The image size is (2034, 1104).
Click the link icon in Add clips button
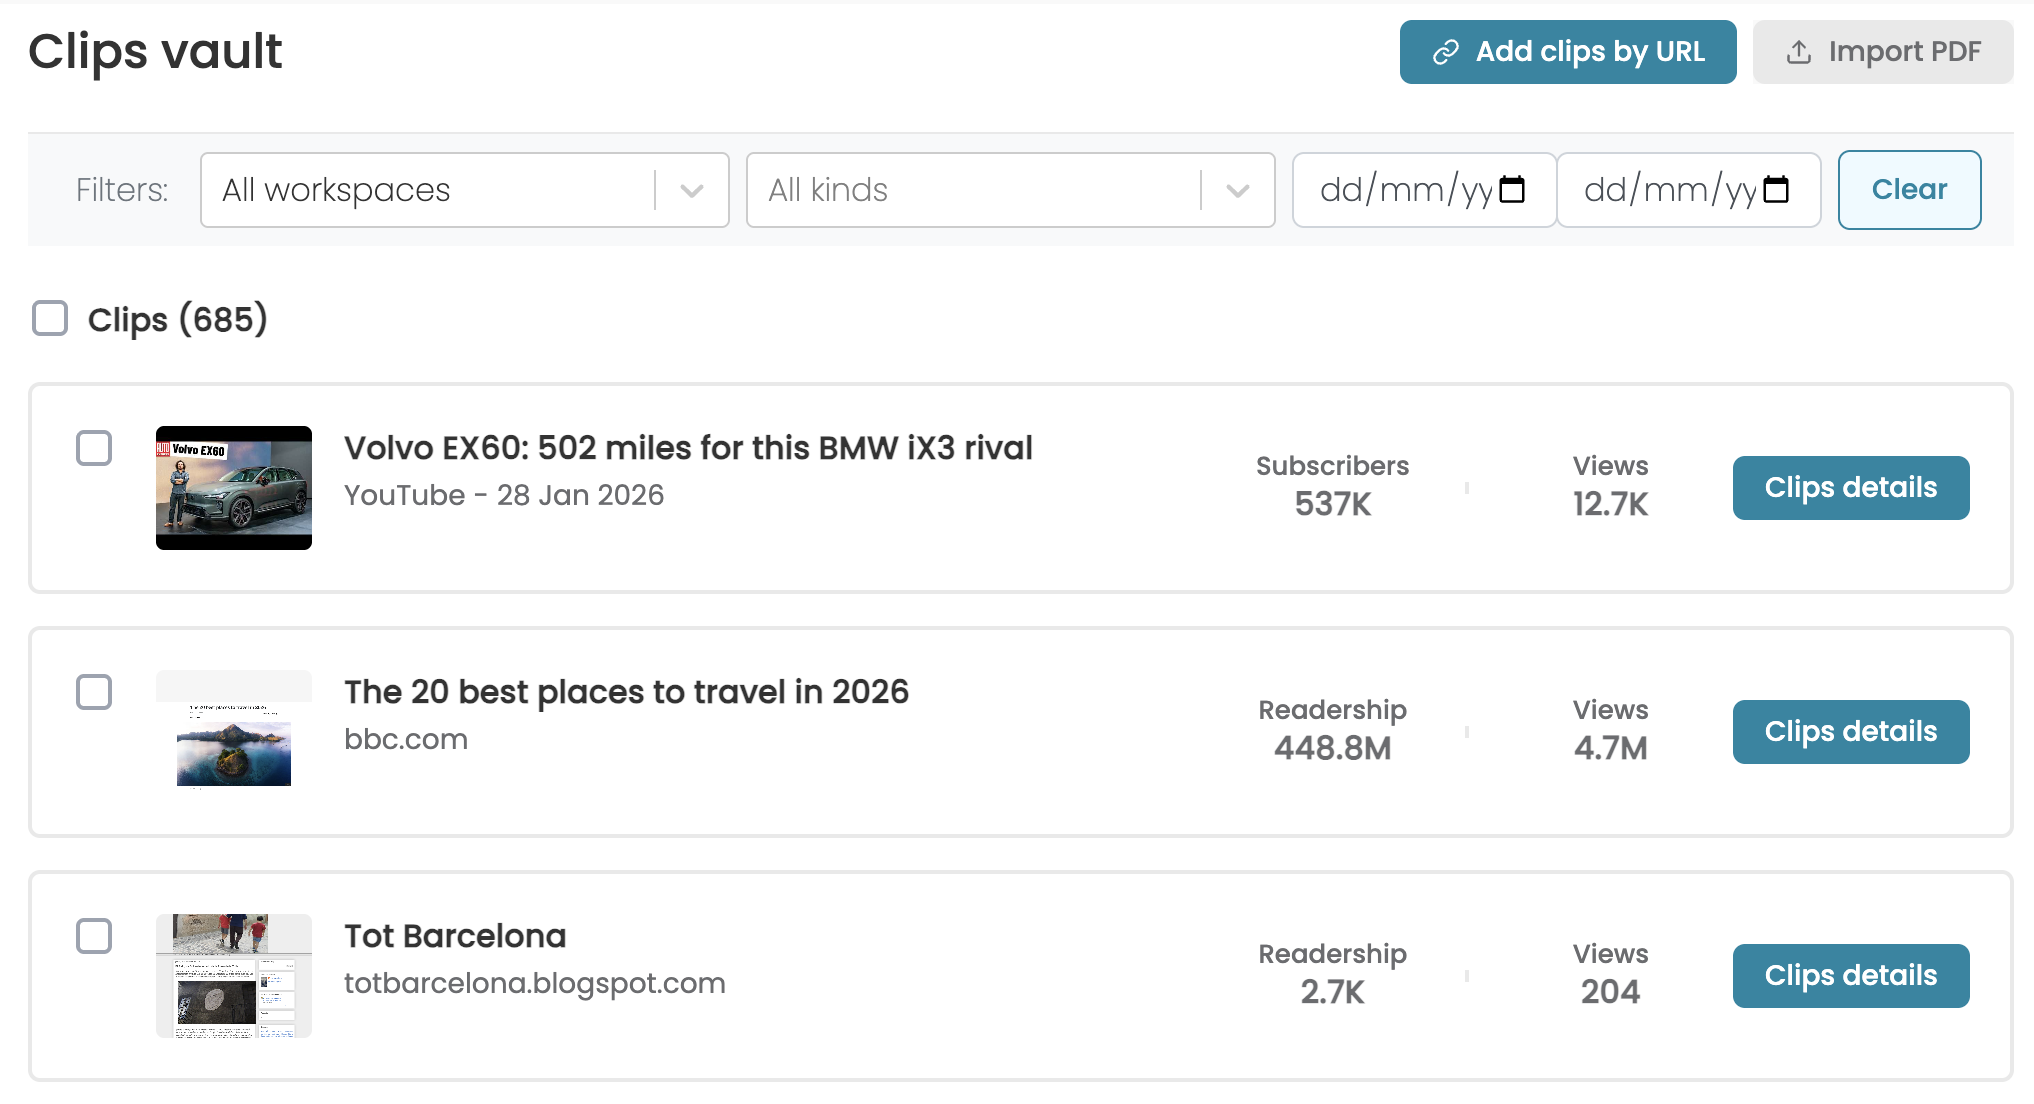(x=1446, y=52)
